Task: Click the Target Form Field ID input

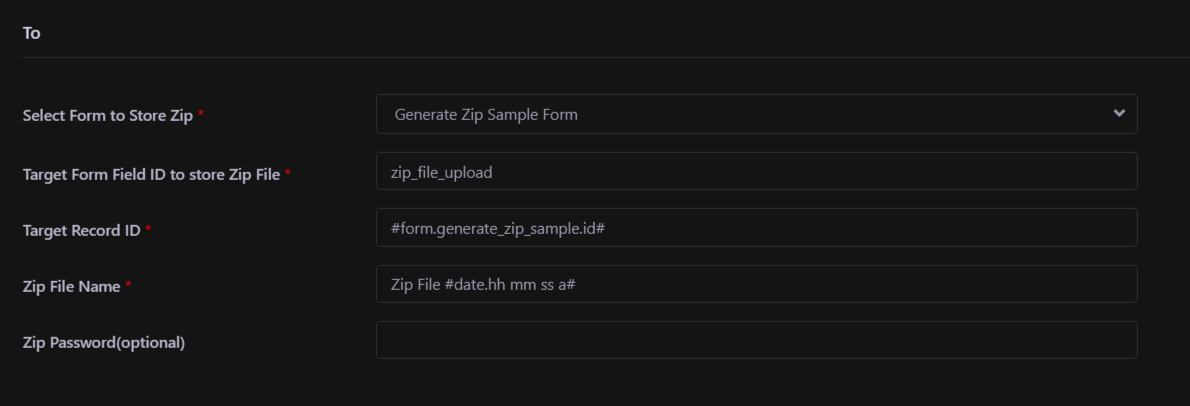Action: [x=756, y=172]
